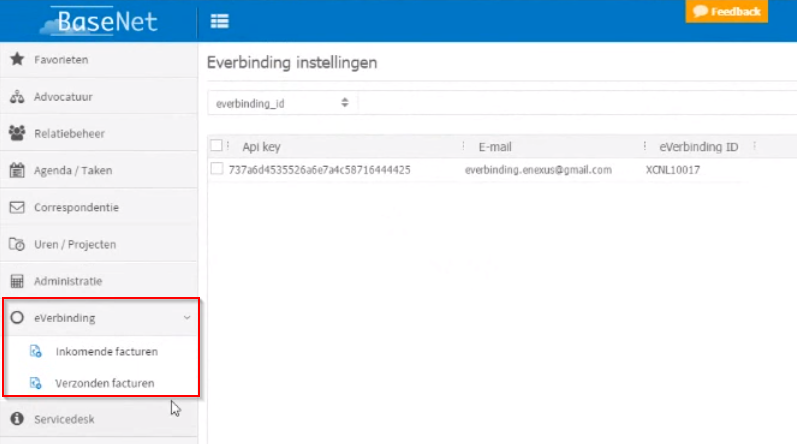Click the Favorieten star icon
Screen dimensions: 797x444
17,59
